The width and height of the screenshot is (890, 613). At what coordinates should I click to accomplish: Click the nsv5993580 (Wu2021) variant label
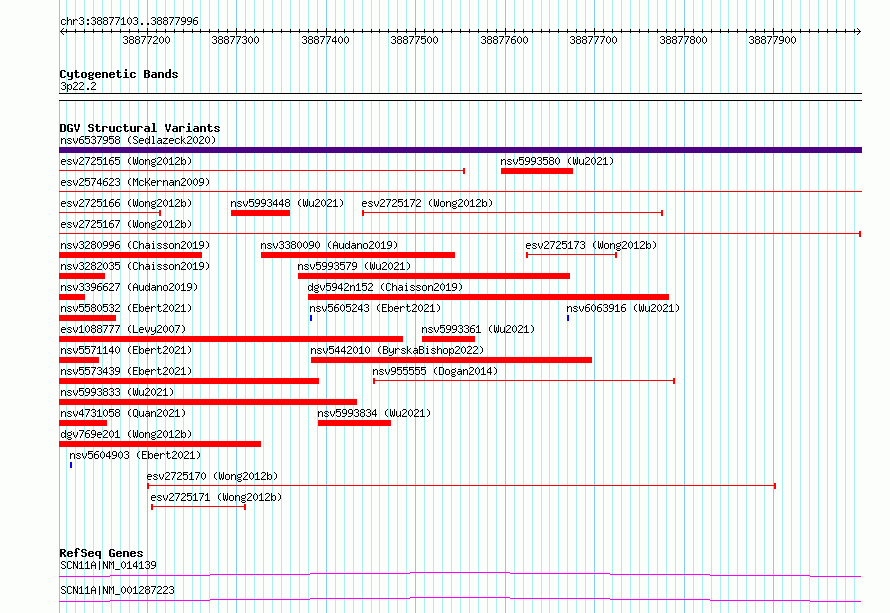click(x=557, y=161)
